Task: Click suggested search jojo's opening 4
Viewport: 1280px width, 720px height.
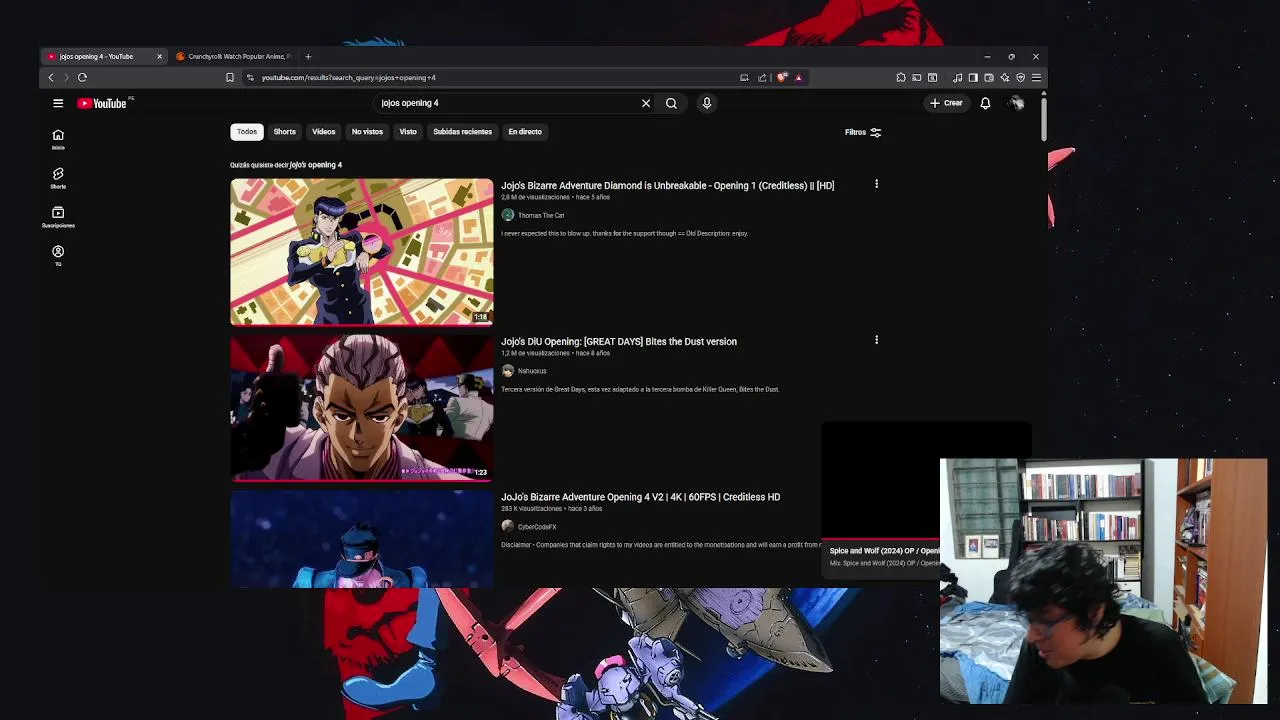Action: (315, 165)
